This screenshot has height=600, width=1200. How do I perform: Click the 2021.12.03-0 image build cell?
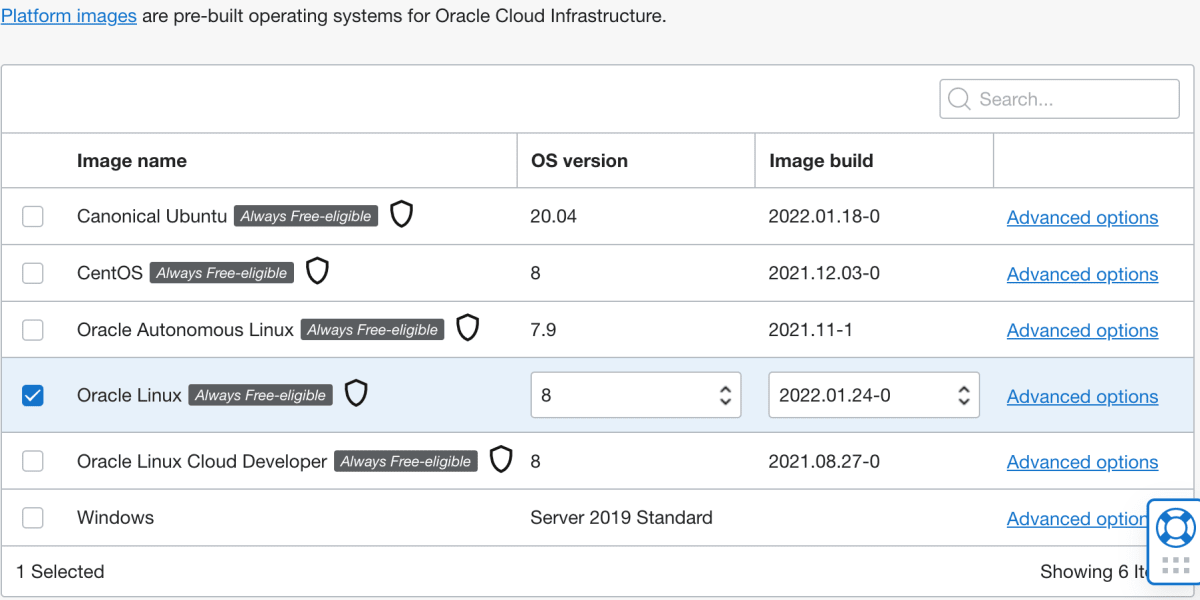824,273
